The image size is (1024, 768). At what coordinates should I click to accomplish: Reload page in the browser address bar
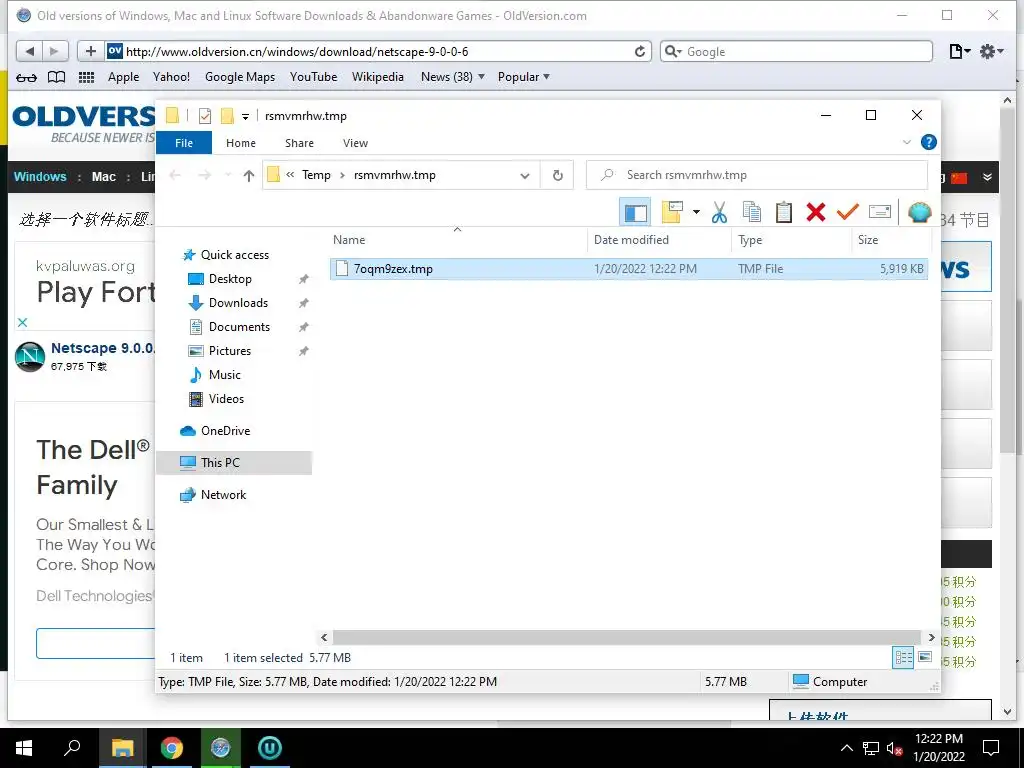coord(640,52)
